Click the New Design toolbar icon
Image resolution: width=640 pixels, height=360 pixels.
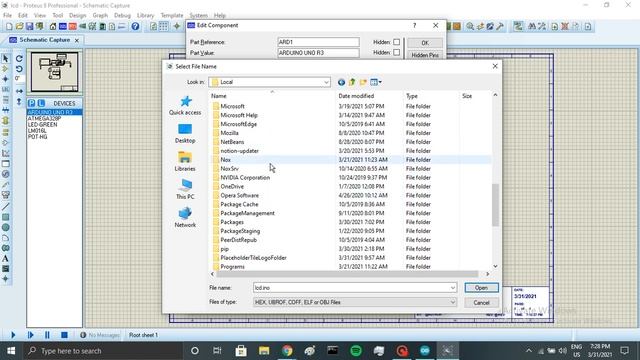[x=9, y=27]
